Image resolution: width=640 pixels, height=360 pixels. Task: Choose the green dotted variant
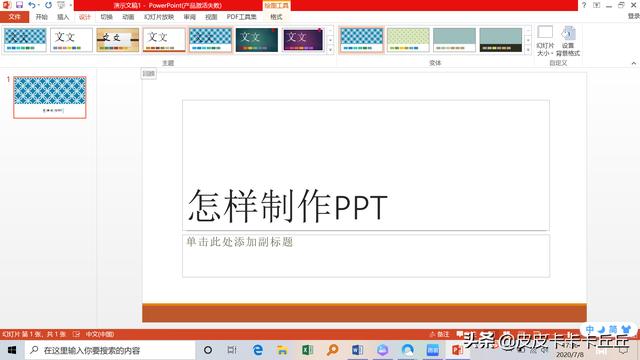pyautogui.click(x=408, y=40)
